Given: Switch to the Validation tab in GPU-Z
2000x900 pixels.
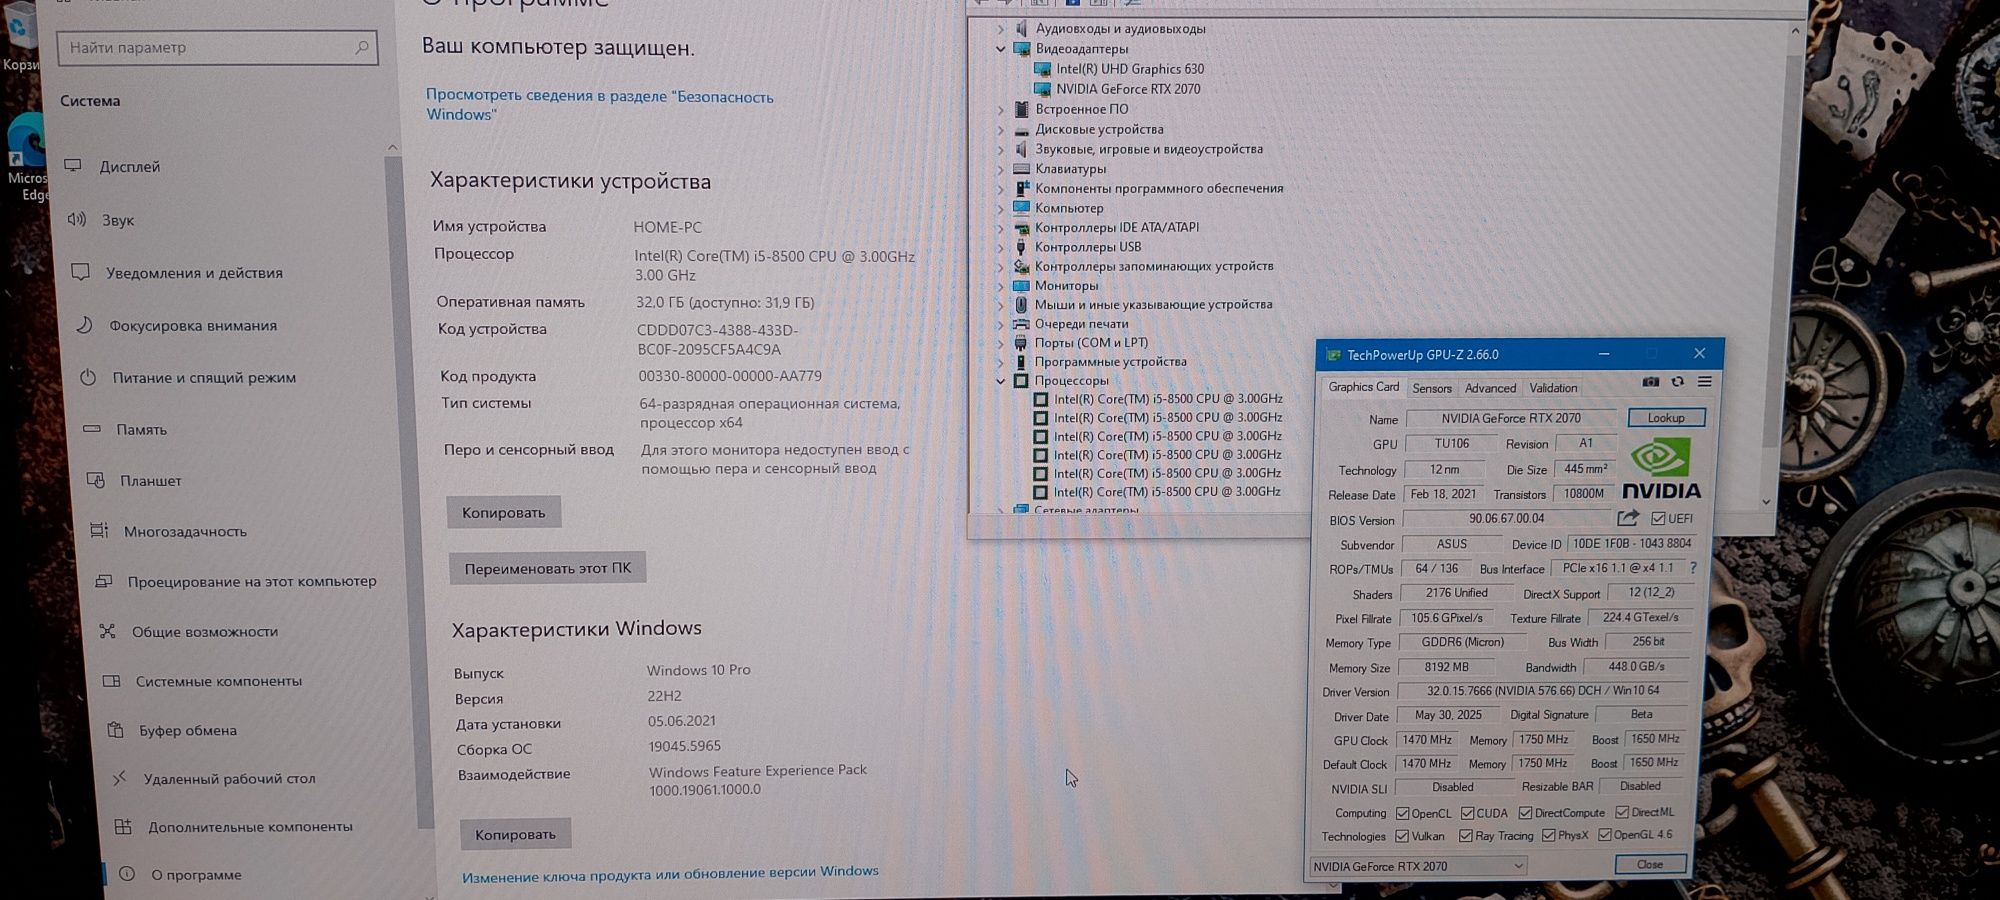Looking at the screenshot, I should point(1553,388).
